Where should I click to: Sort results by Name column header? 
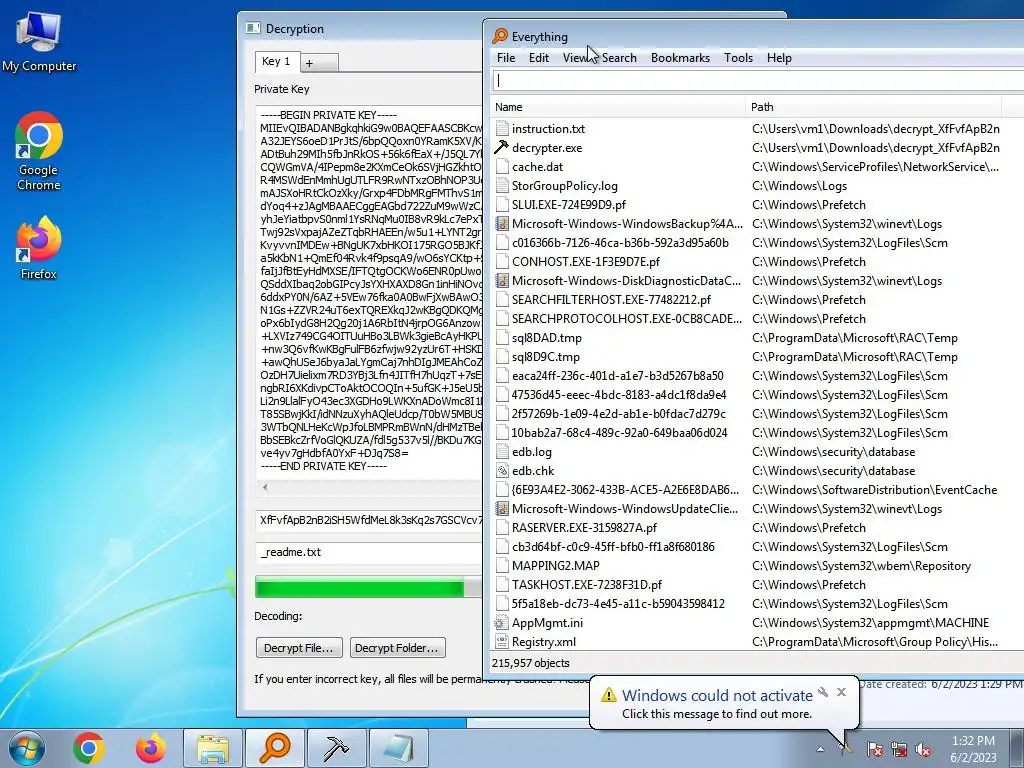[x=617, y=106]
